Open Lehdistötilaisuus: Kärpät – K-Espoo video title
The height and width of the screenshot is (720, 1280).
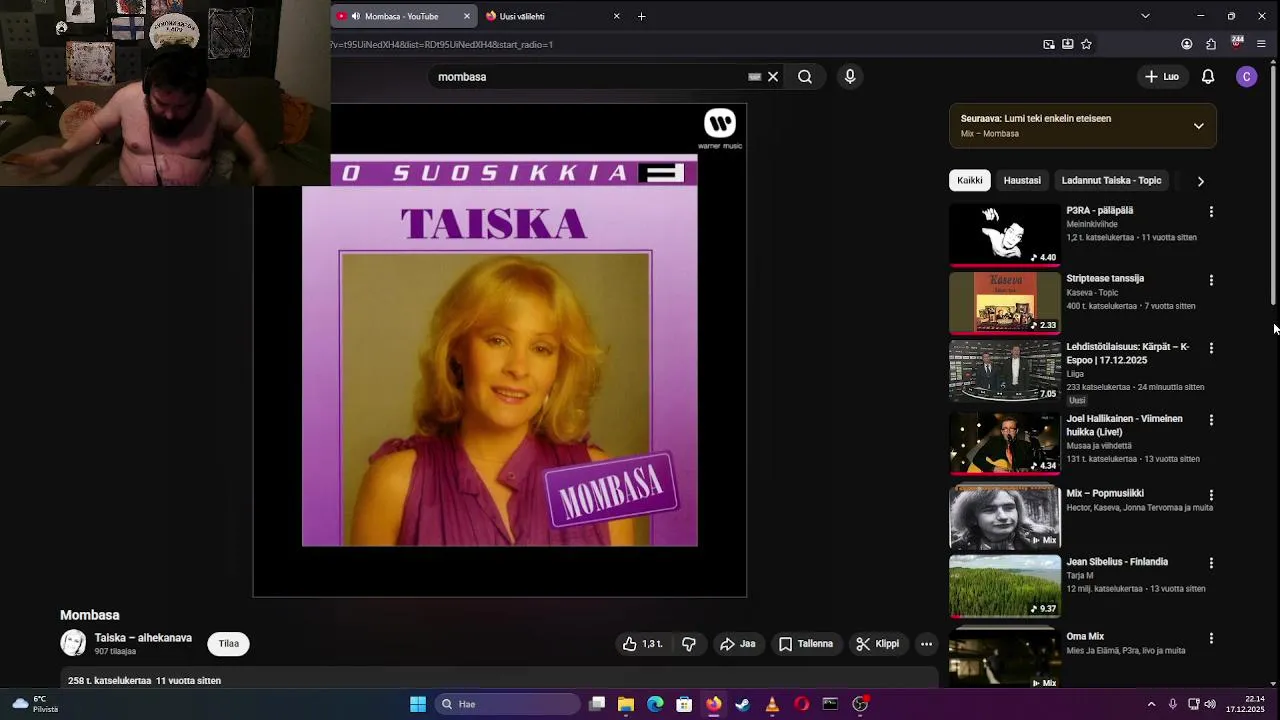1127,353
